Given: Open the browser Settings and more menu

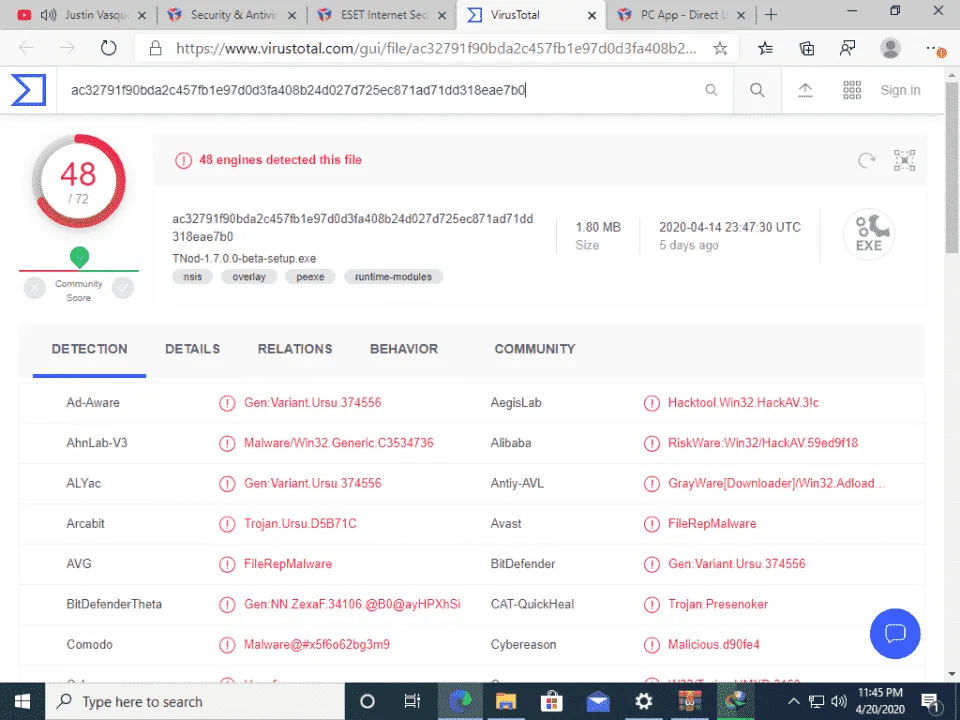Looking at the screenshot, I should (x=935, y=50).
